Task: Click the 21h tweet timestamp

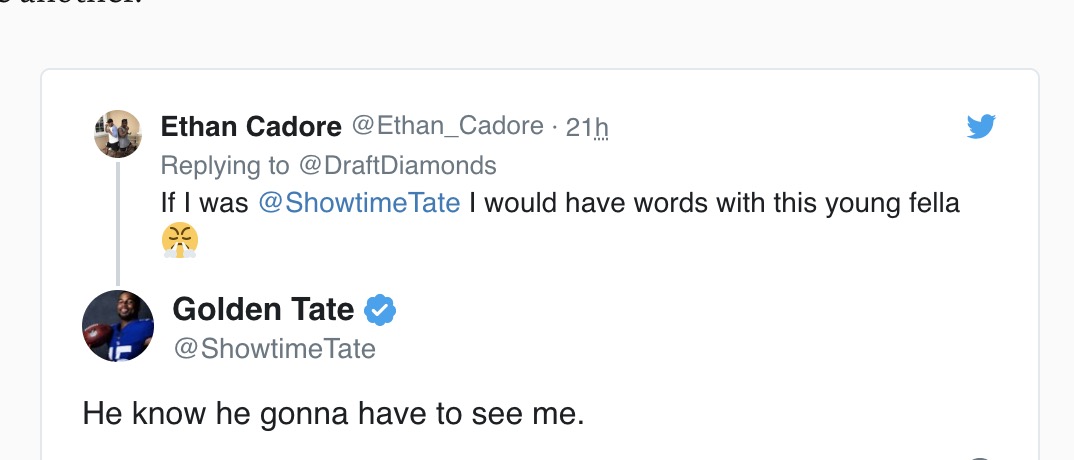Action: pos(587,127)
